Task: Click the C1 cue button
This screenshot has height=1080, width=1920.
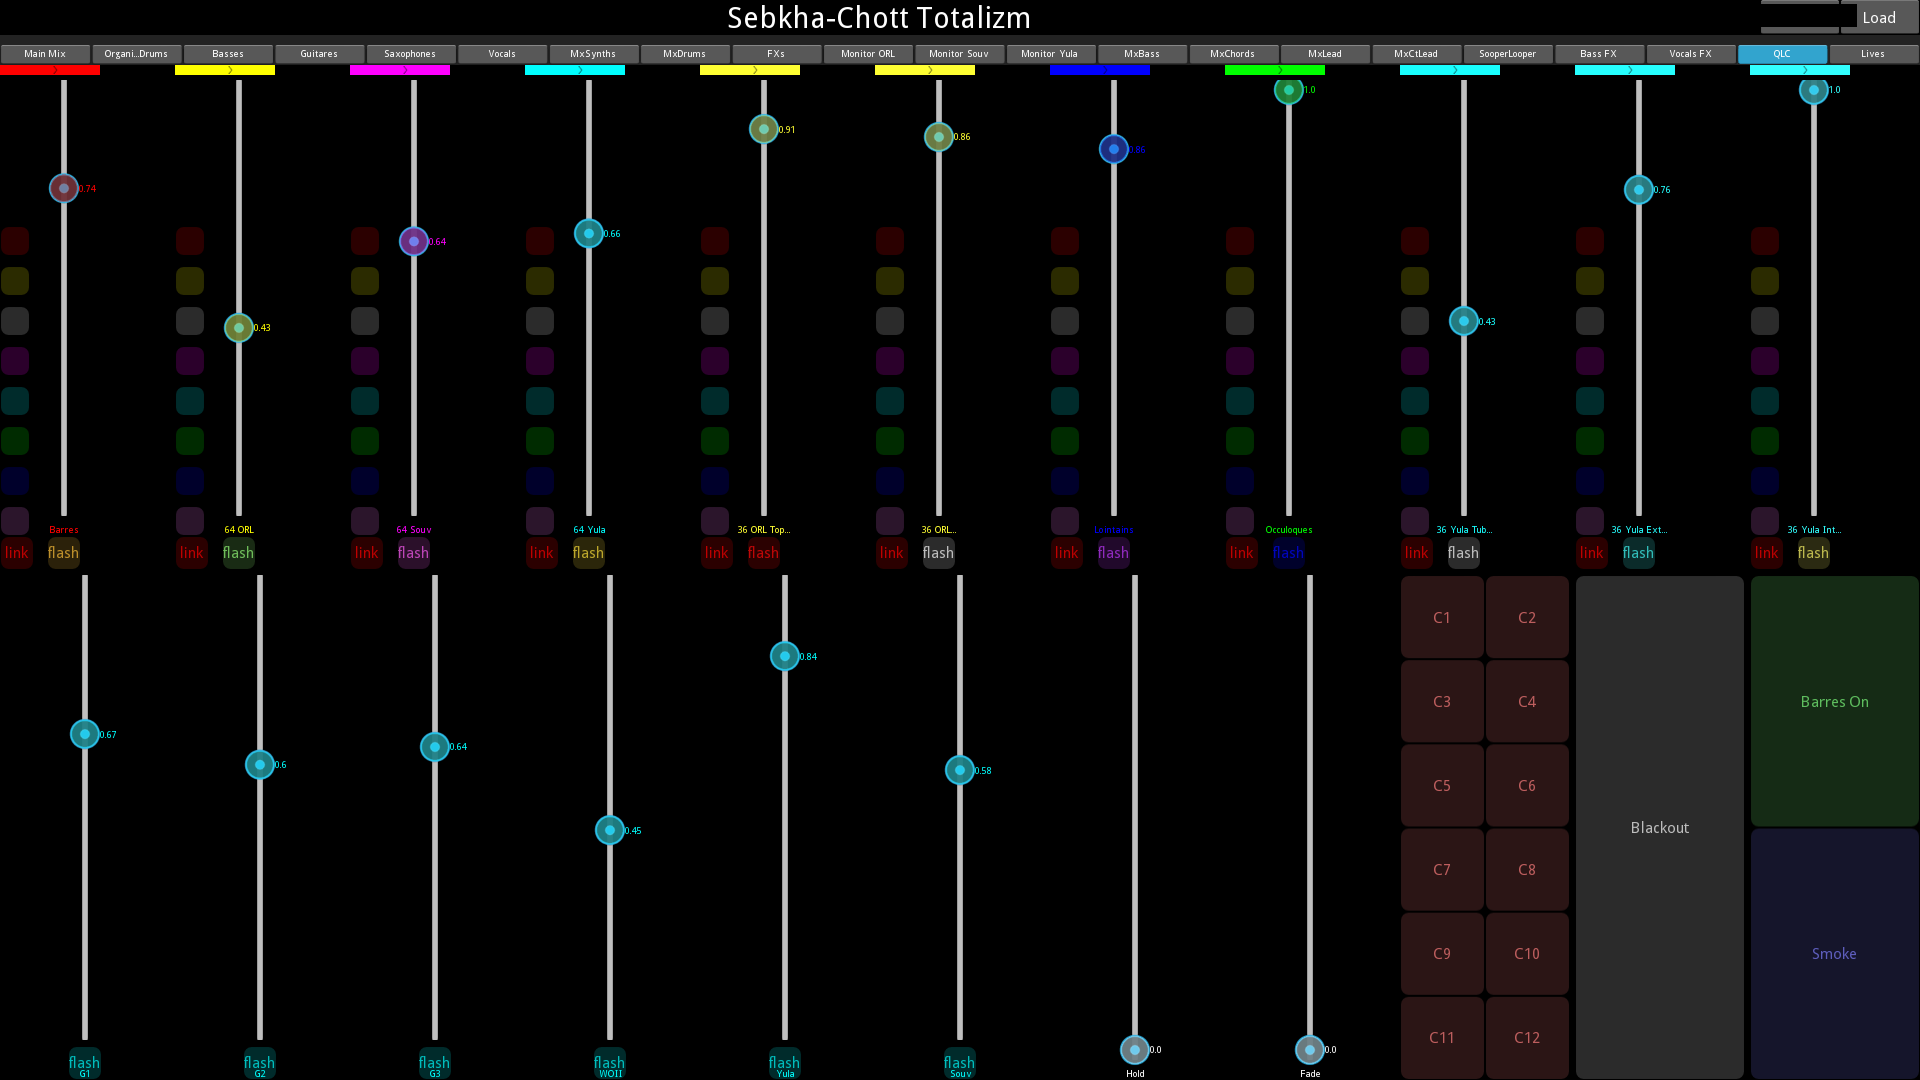Action: click(x=1441, y=617)
